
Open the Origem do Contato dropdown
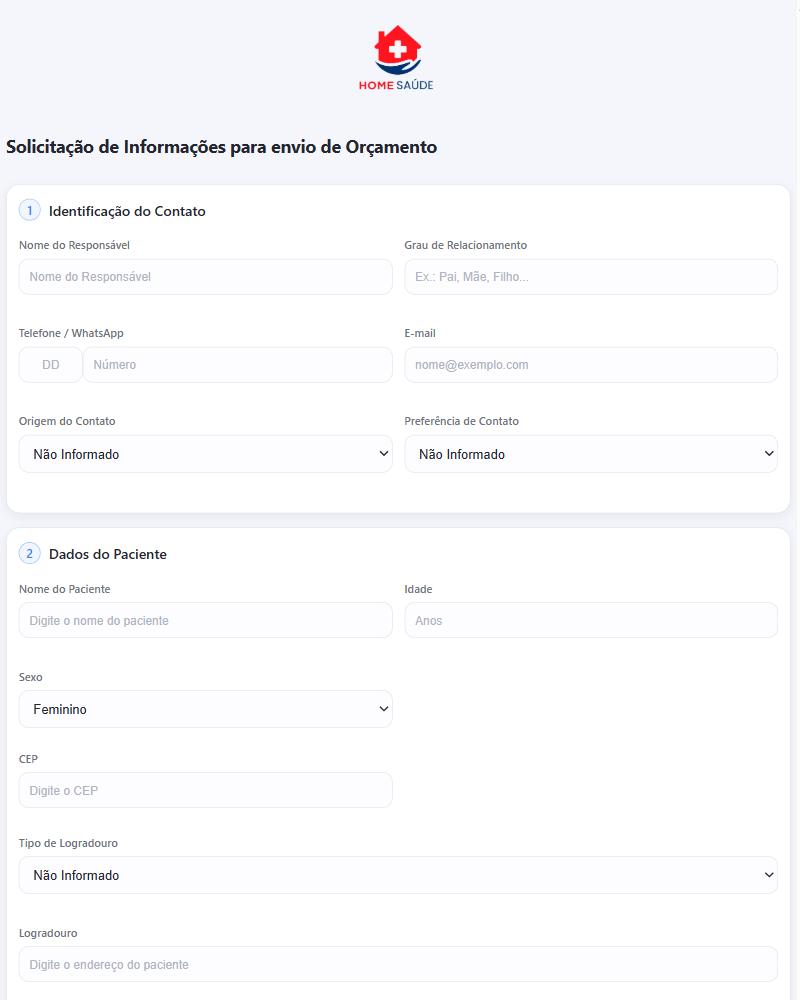click(205, 454)
